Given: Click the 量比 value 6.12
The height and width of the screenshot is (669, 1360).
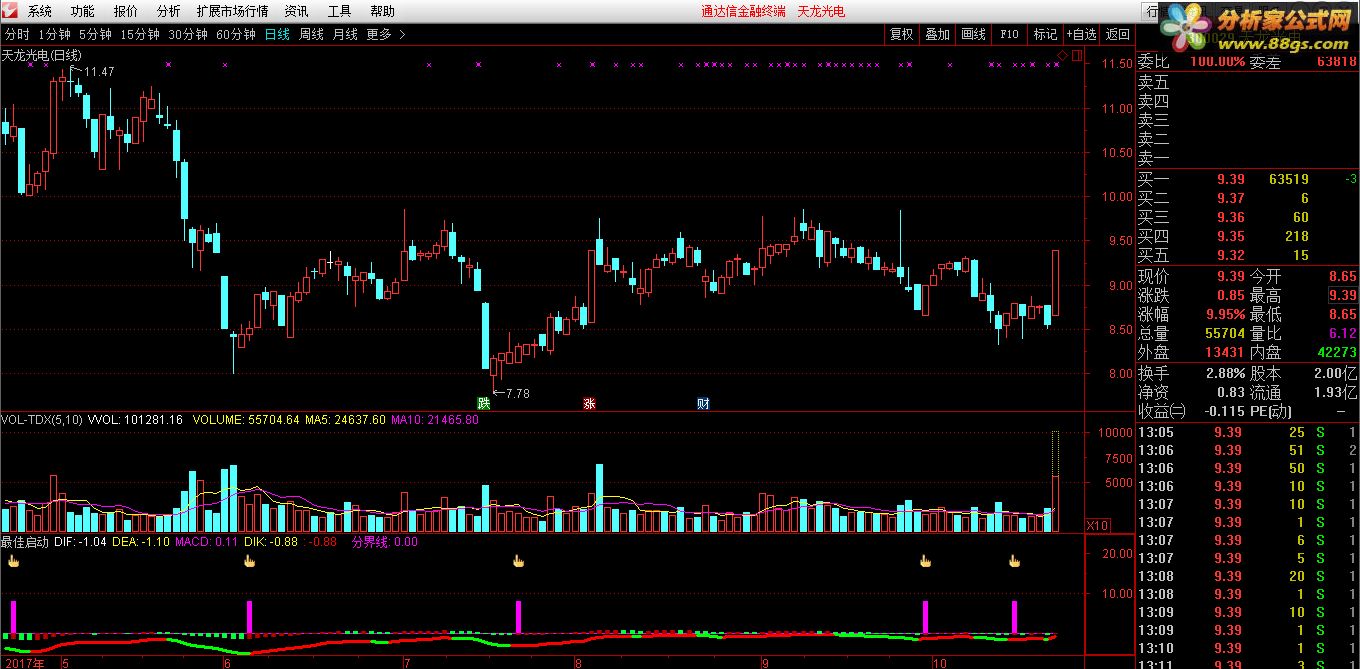Looking at the screenshot, I should [1342, 333].
